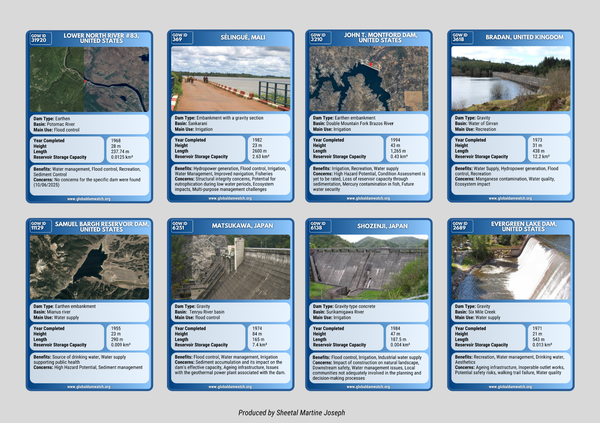Click globaldamwatch.org link on Selingue card
The image size is (600, 423).
(230, 198)
